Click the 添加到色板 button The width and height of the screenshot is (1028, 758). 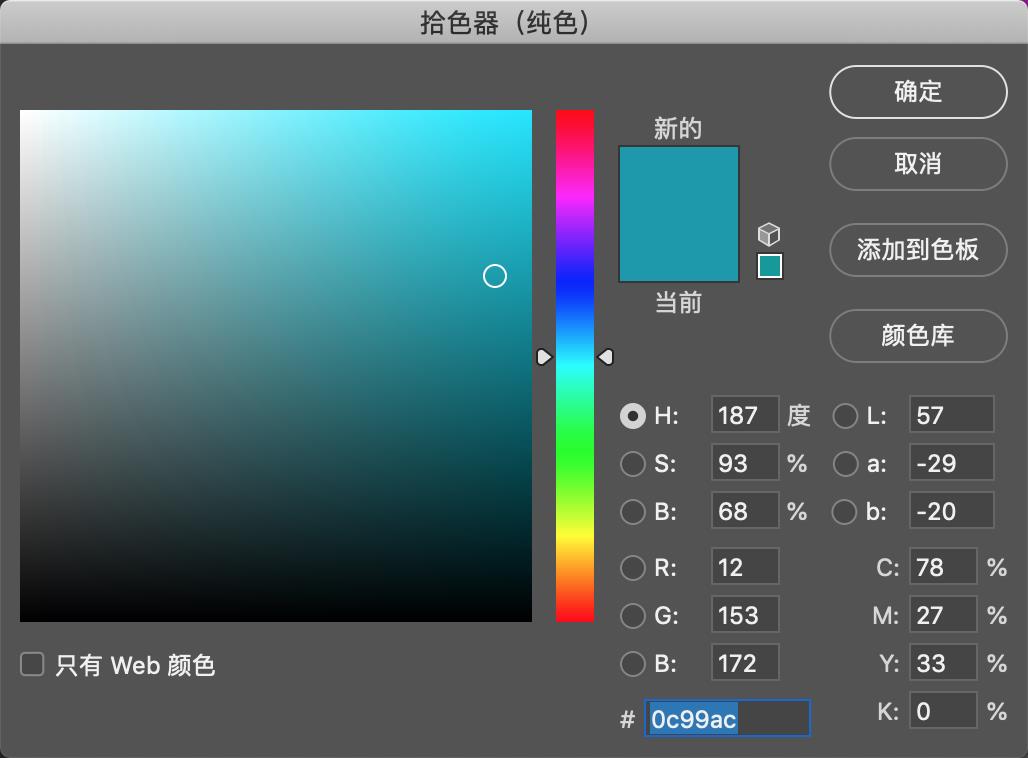point(917,250)
